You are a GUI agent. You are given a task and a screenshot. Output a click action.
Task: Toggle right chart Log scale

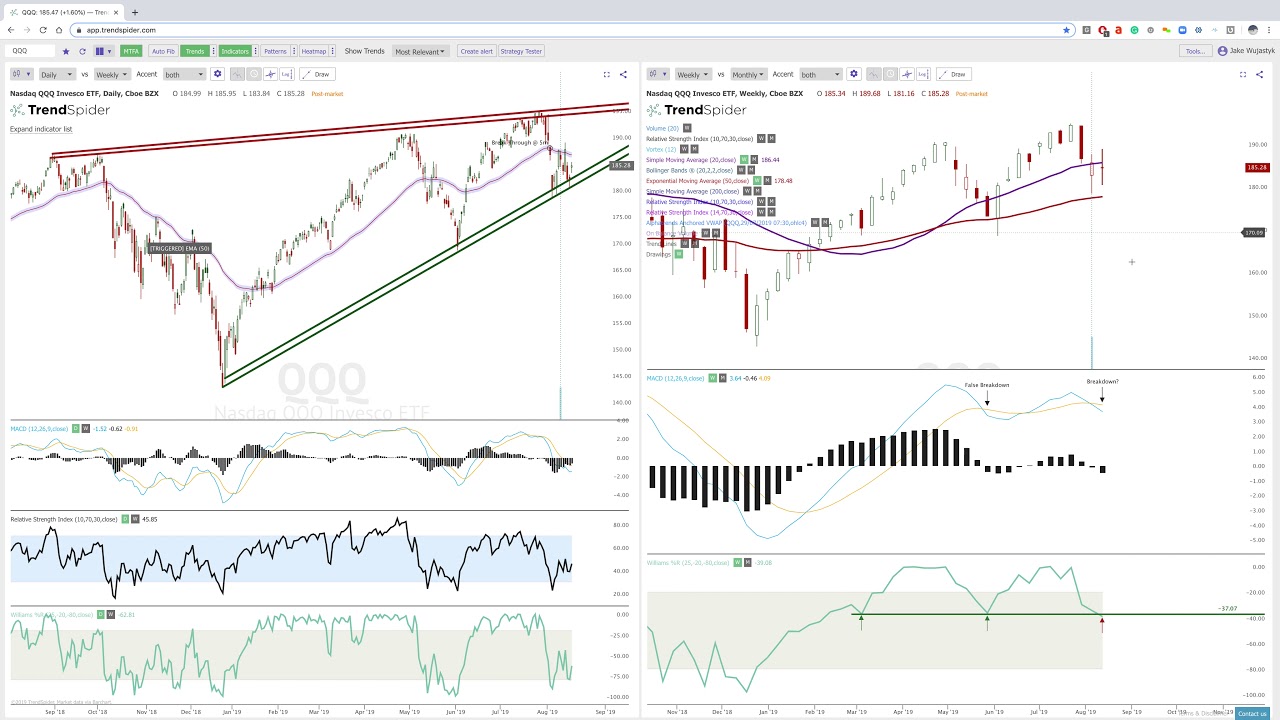click(922, 74)
